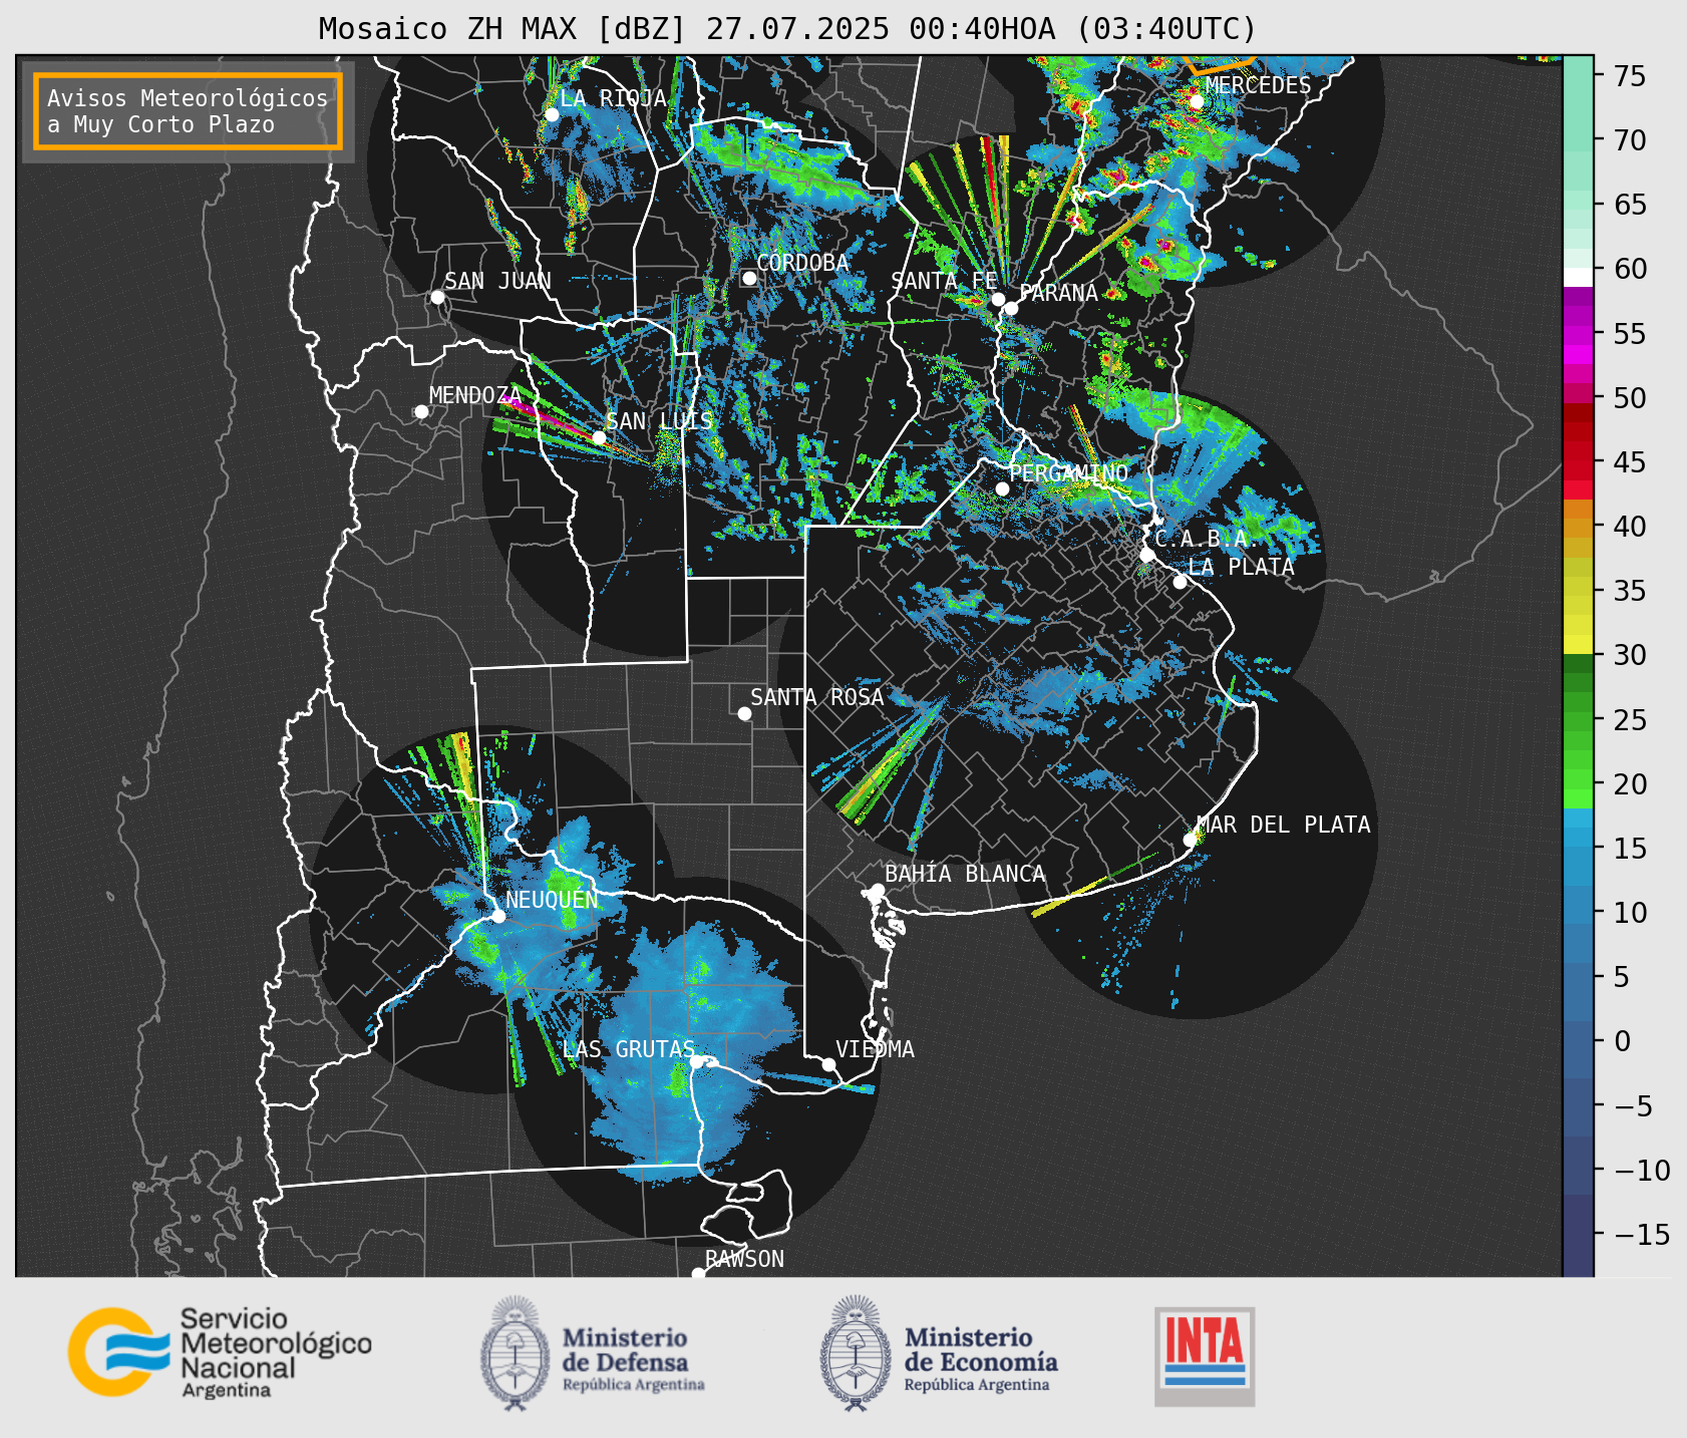
Task: Click the Santa Rosa city marker dot
Action: [x=744, y=713]
